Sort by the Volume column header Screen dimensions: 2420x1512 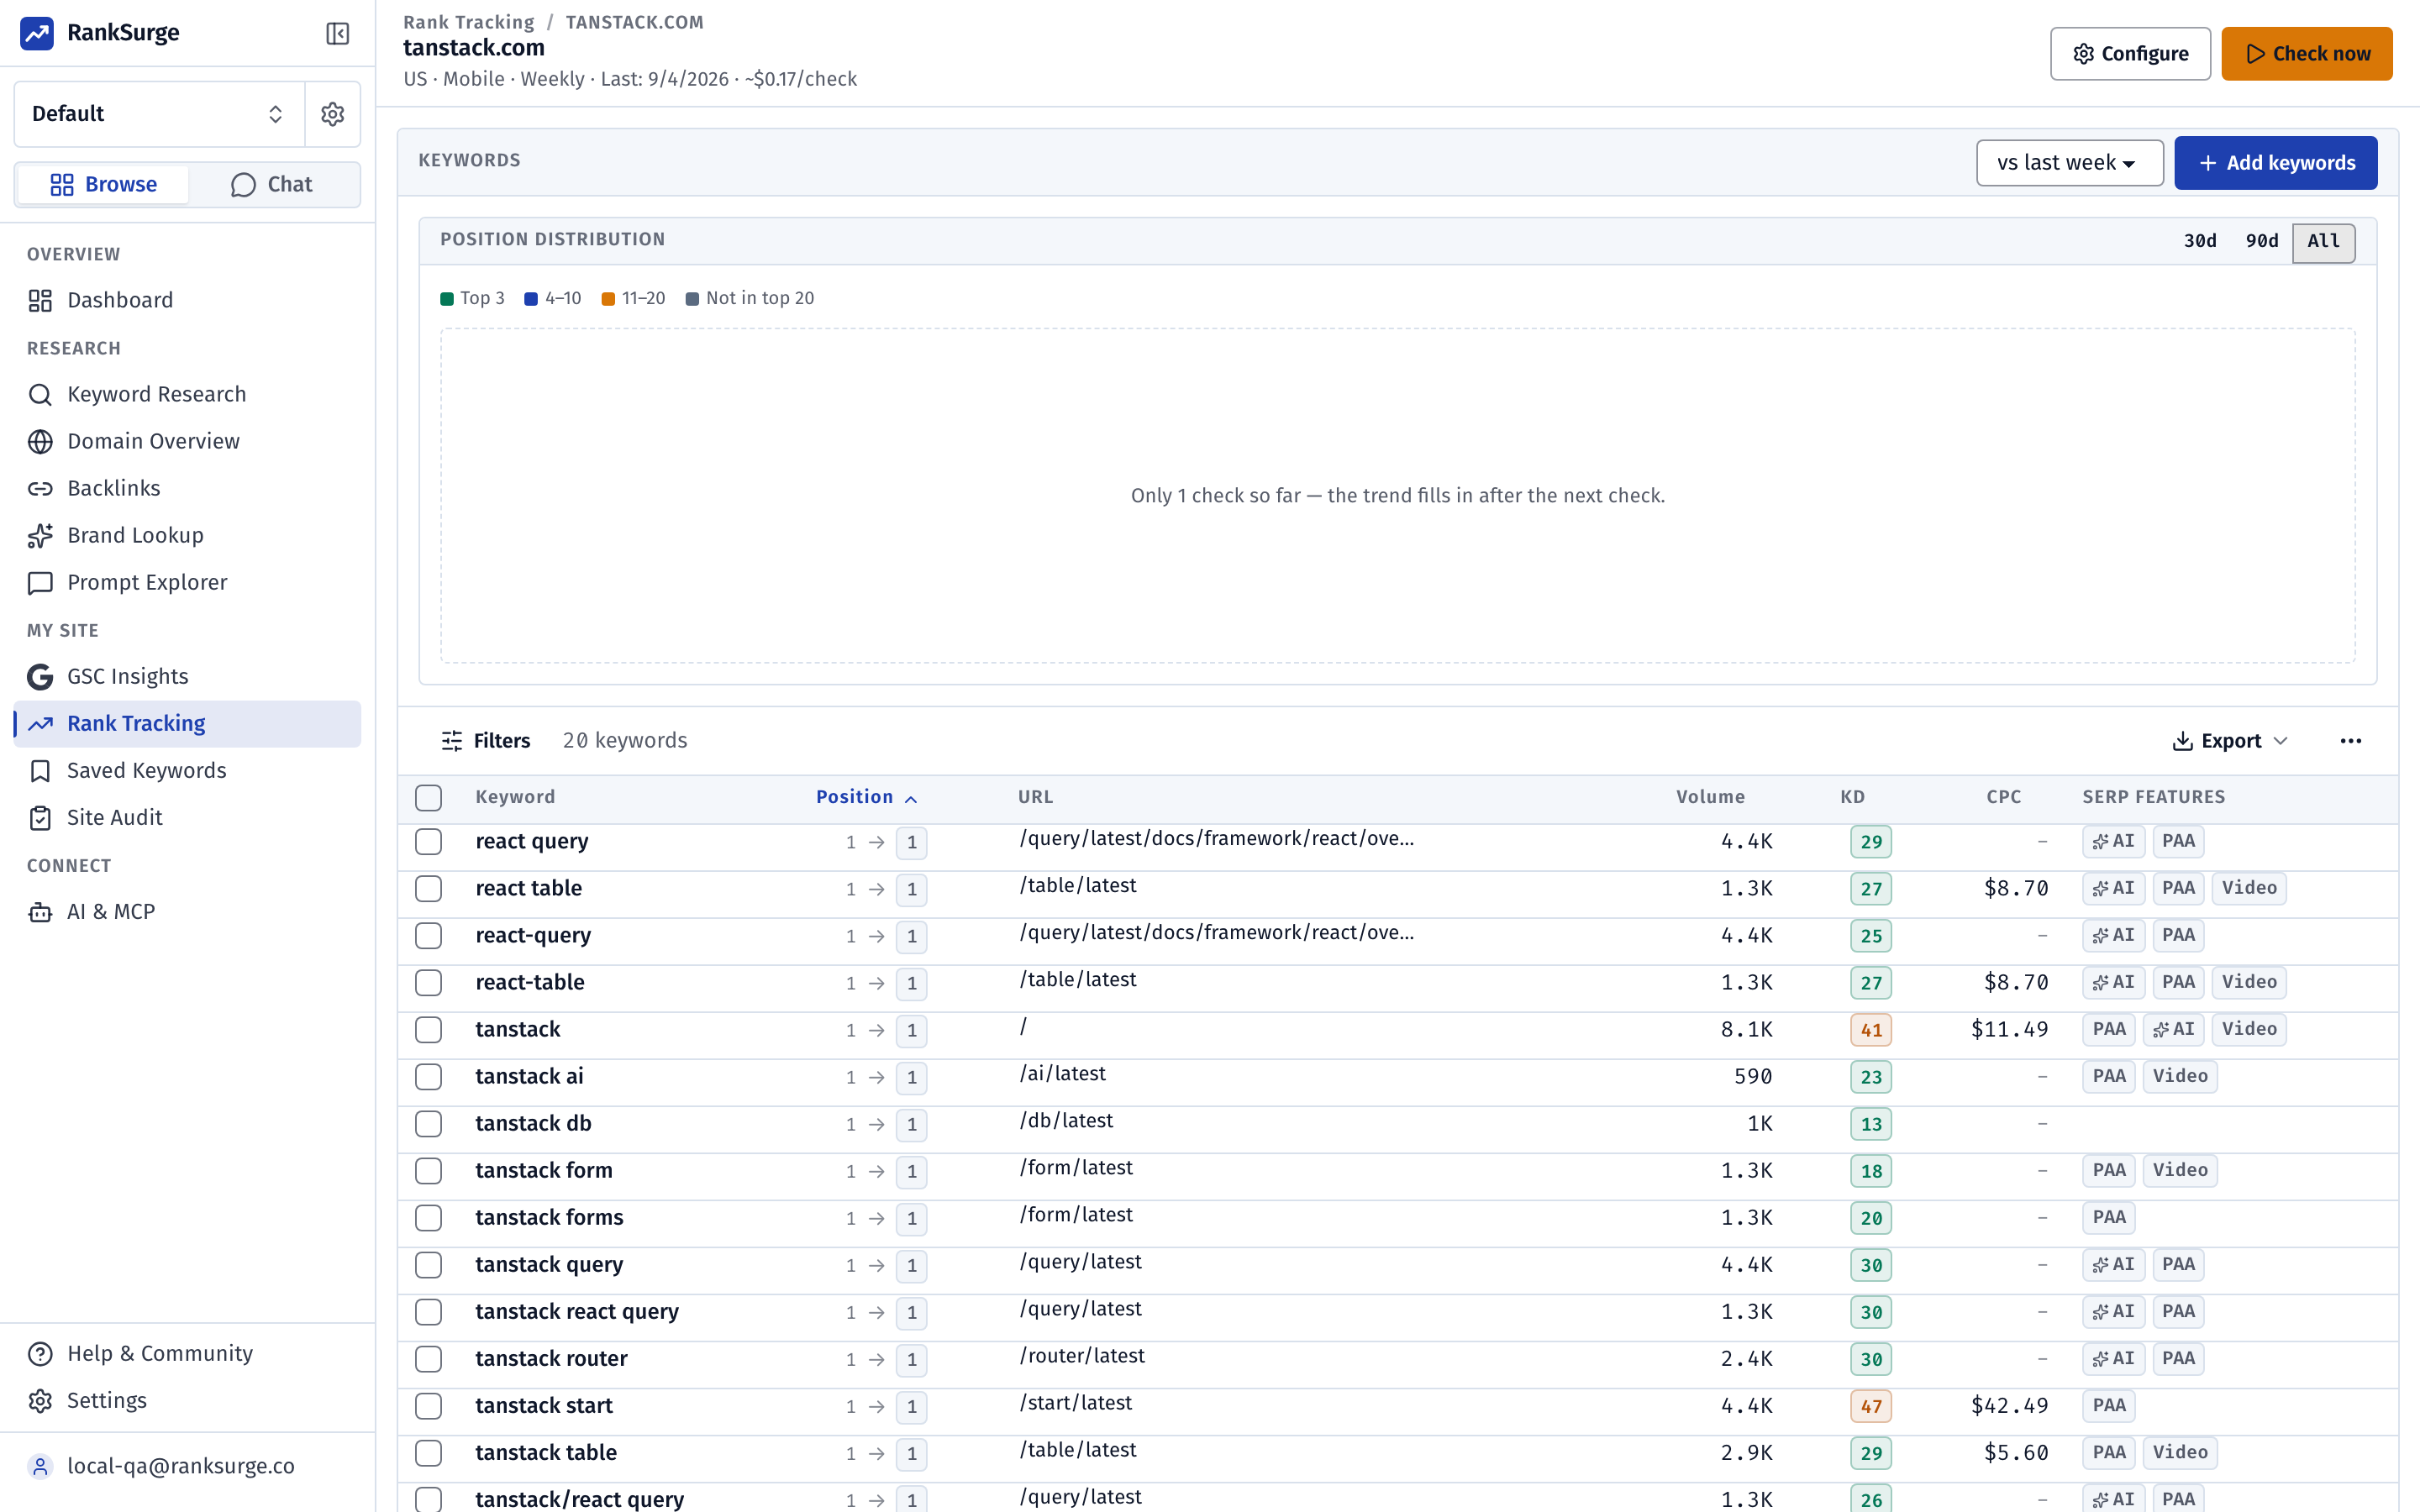[x=1710, y=797]
